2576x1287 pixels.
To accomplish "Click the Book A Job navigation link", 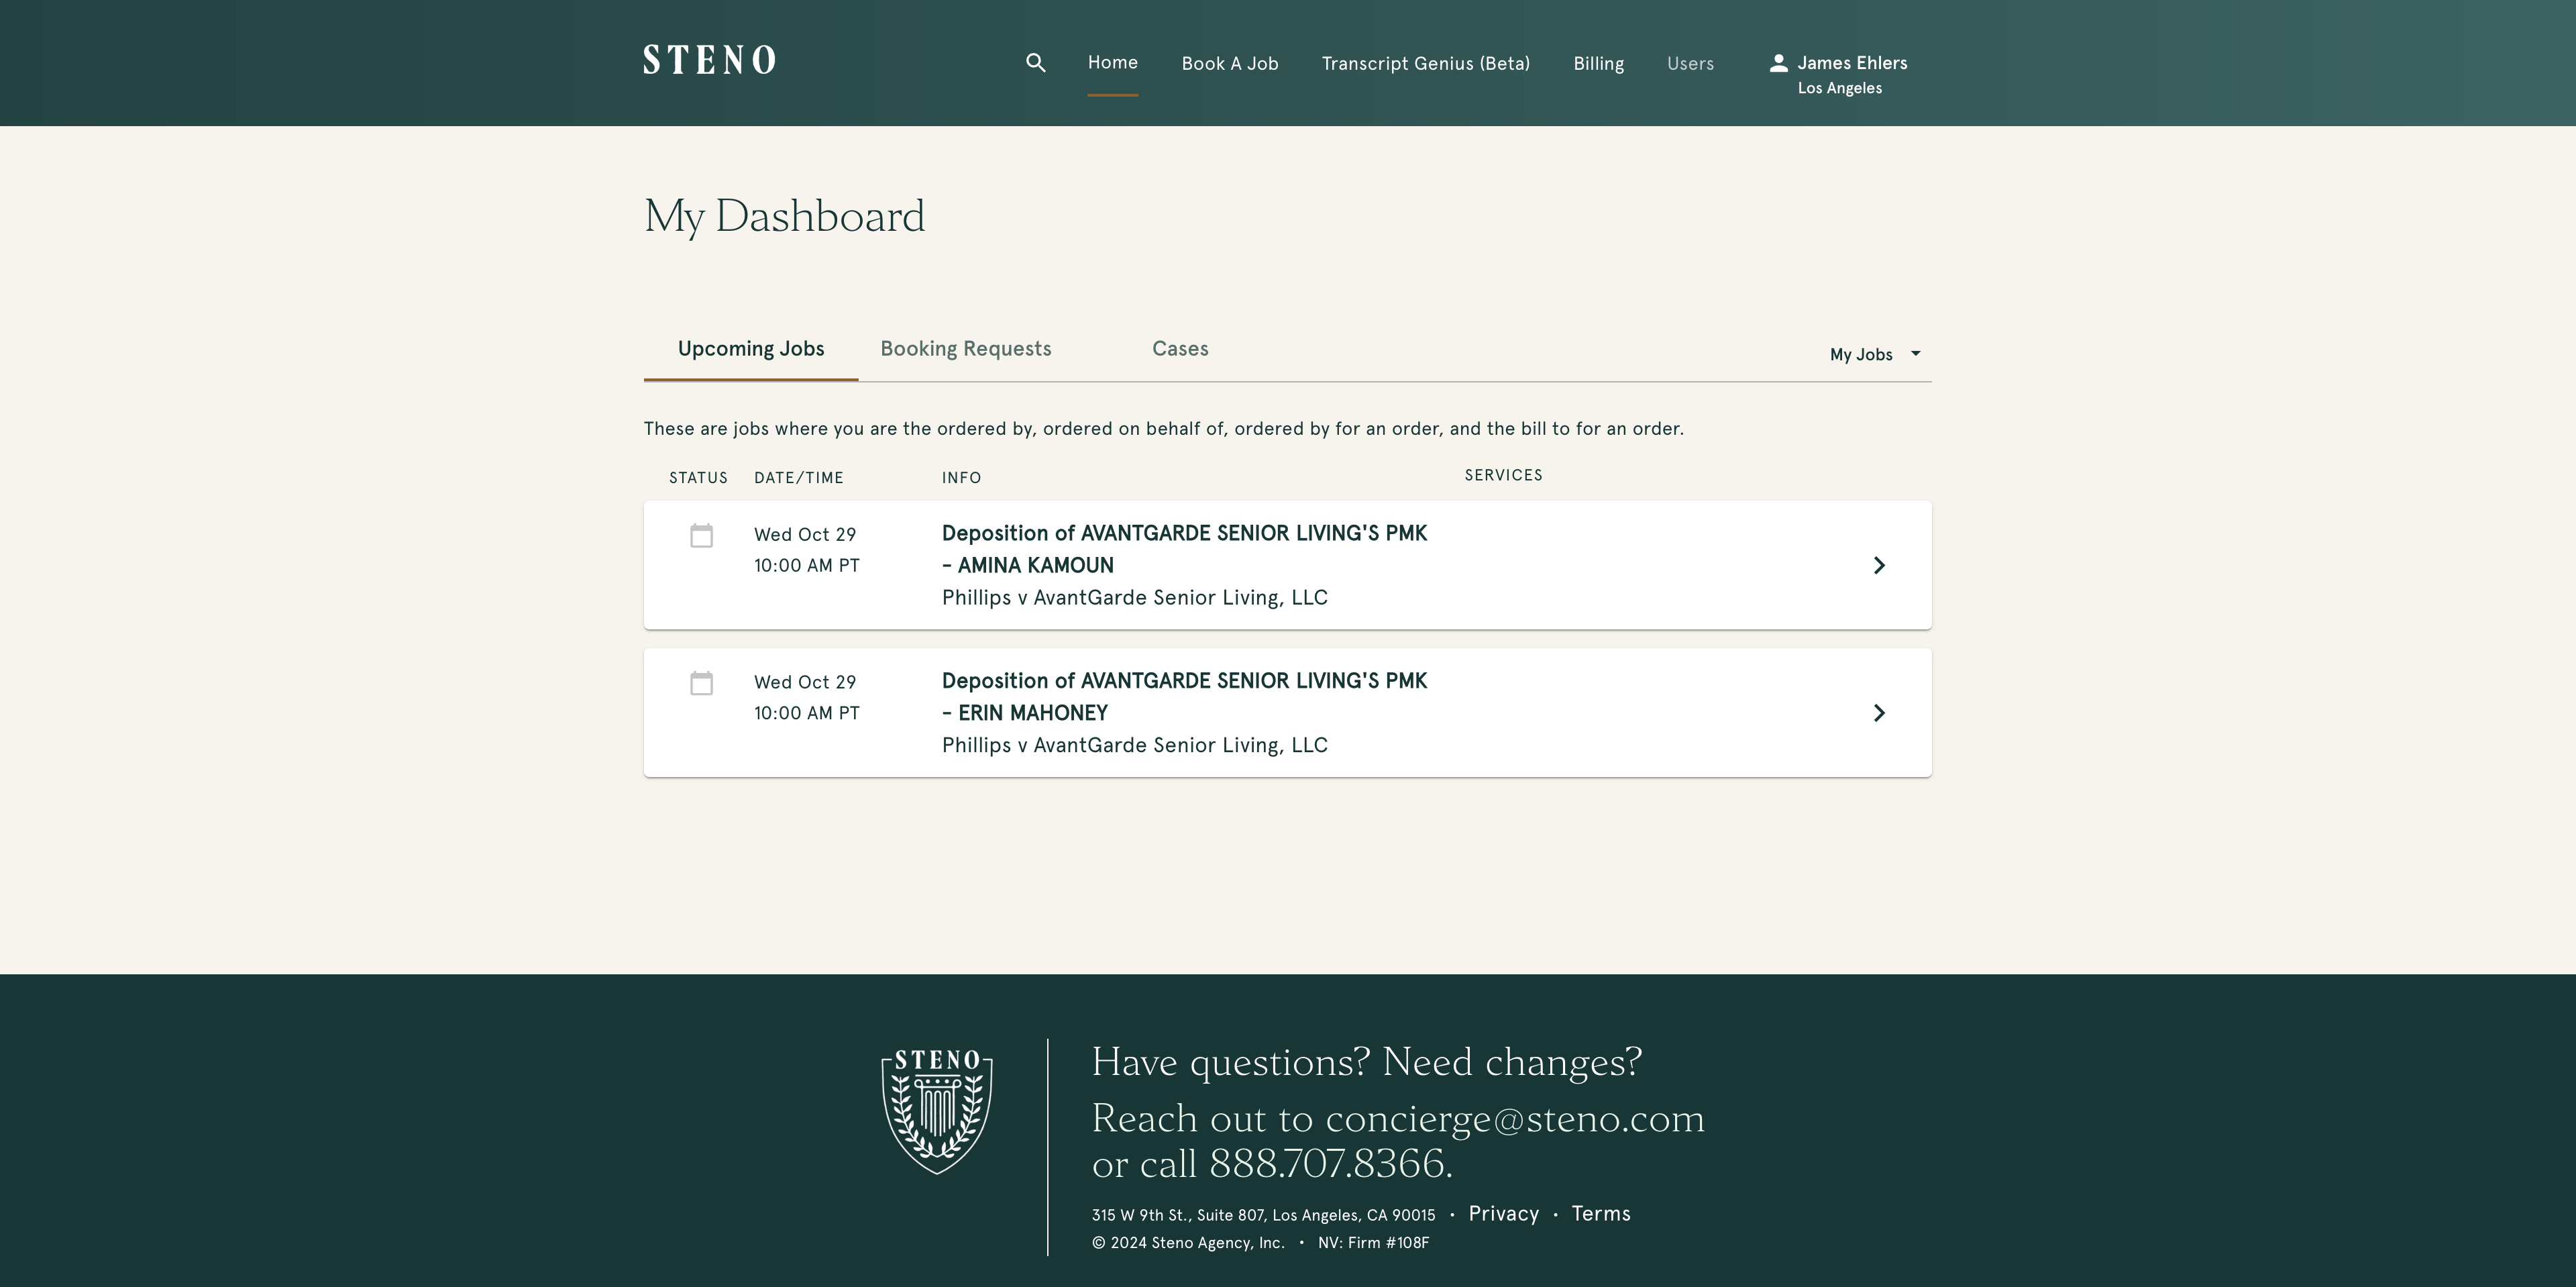I will pyautogui.click(x=1229, y=62).
